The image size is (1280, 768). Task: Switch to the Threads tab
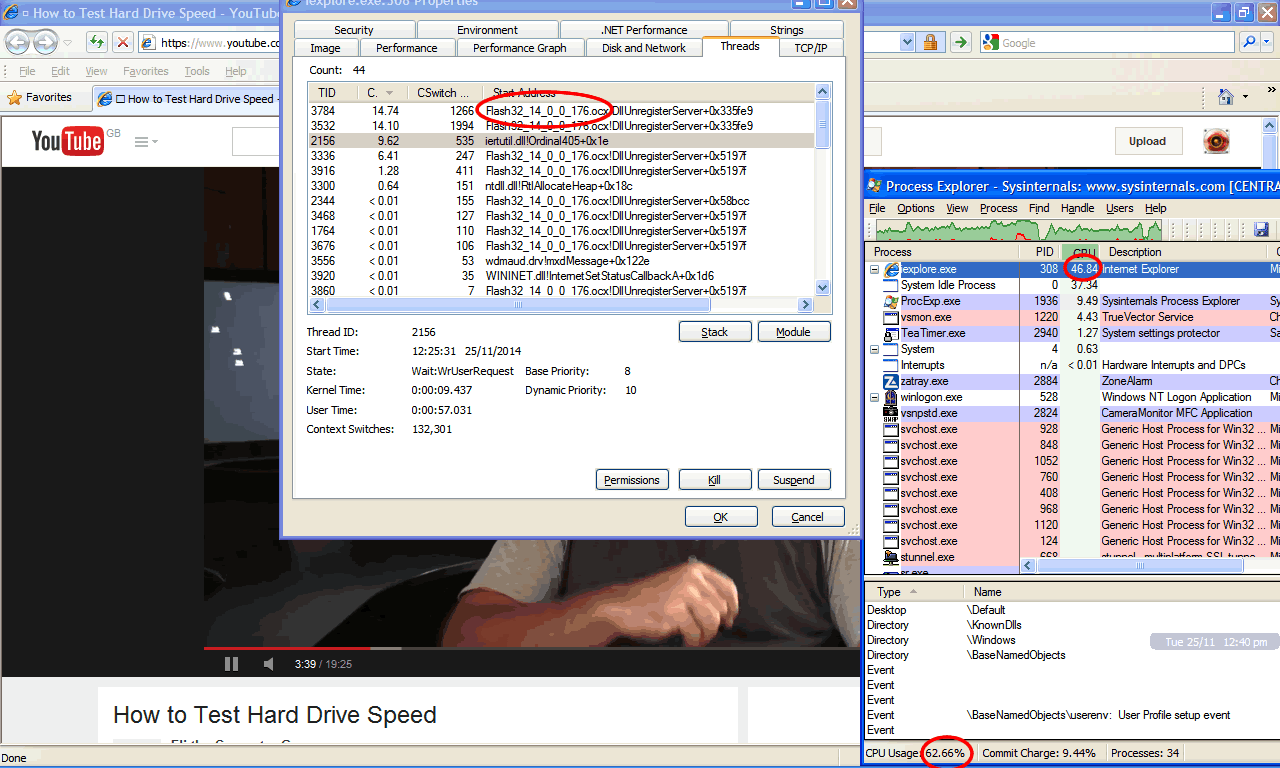[x=739, y=46]
